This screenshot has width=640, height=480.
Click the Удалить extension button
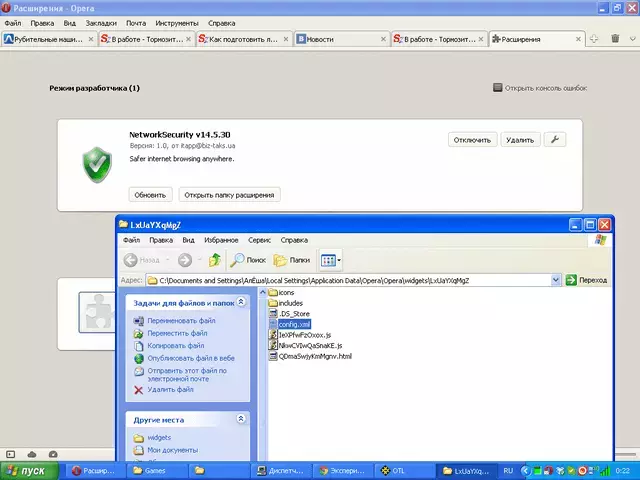point(520,140)
